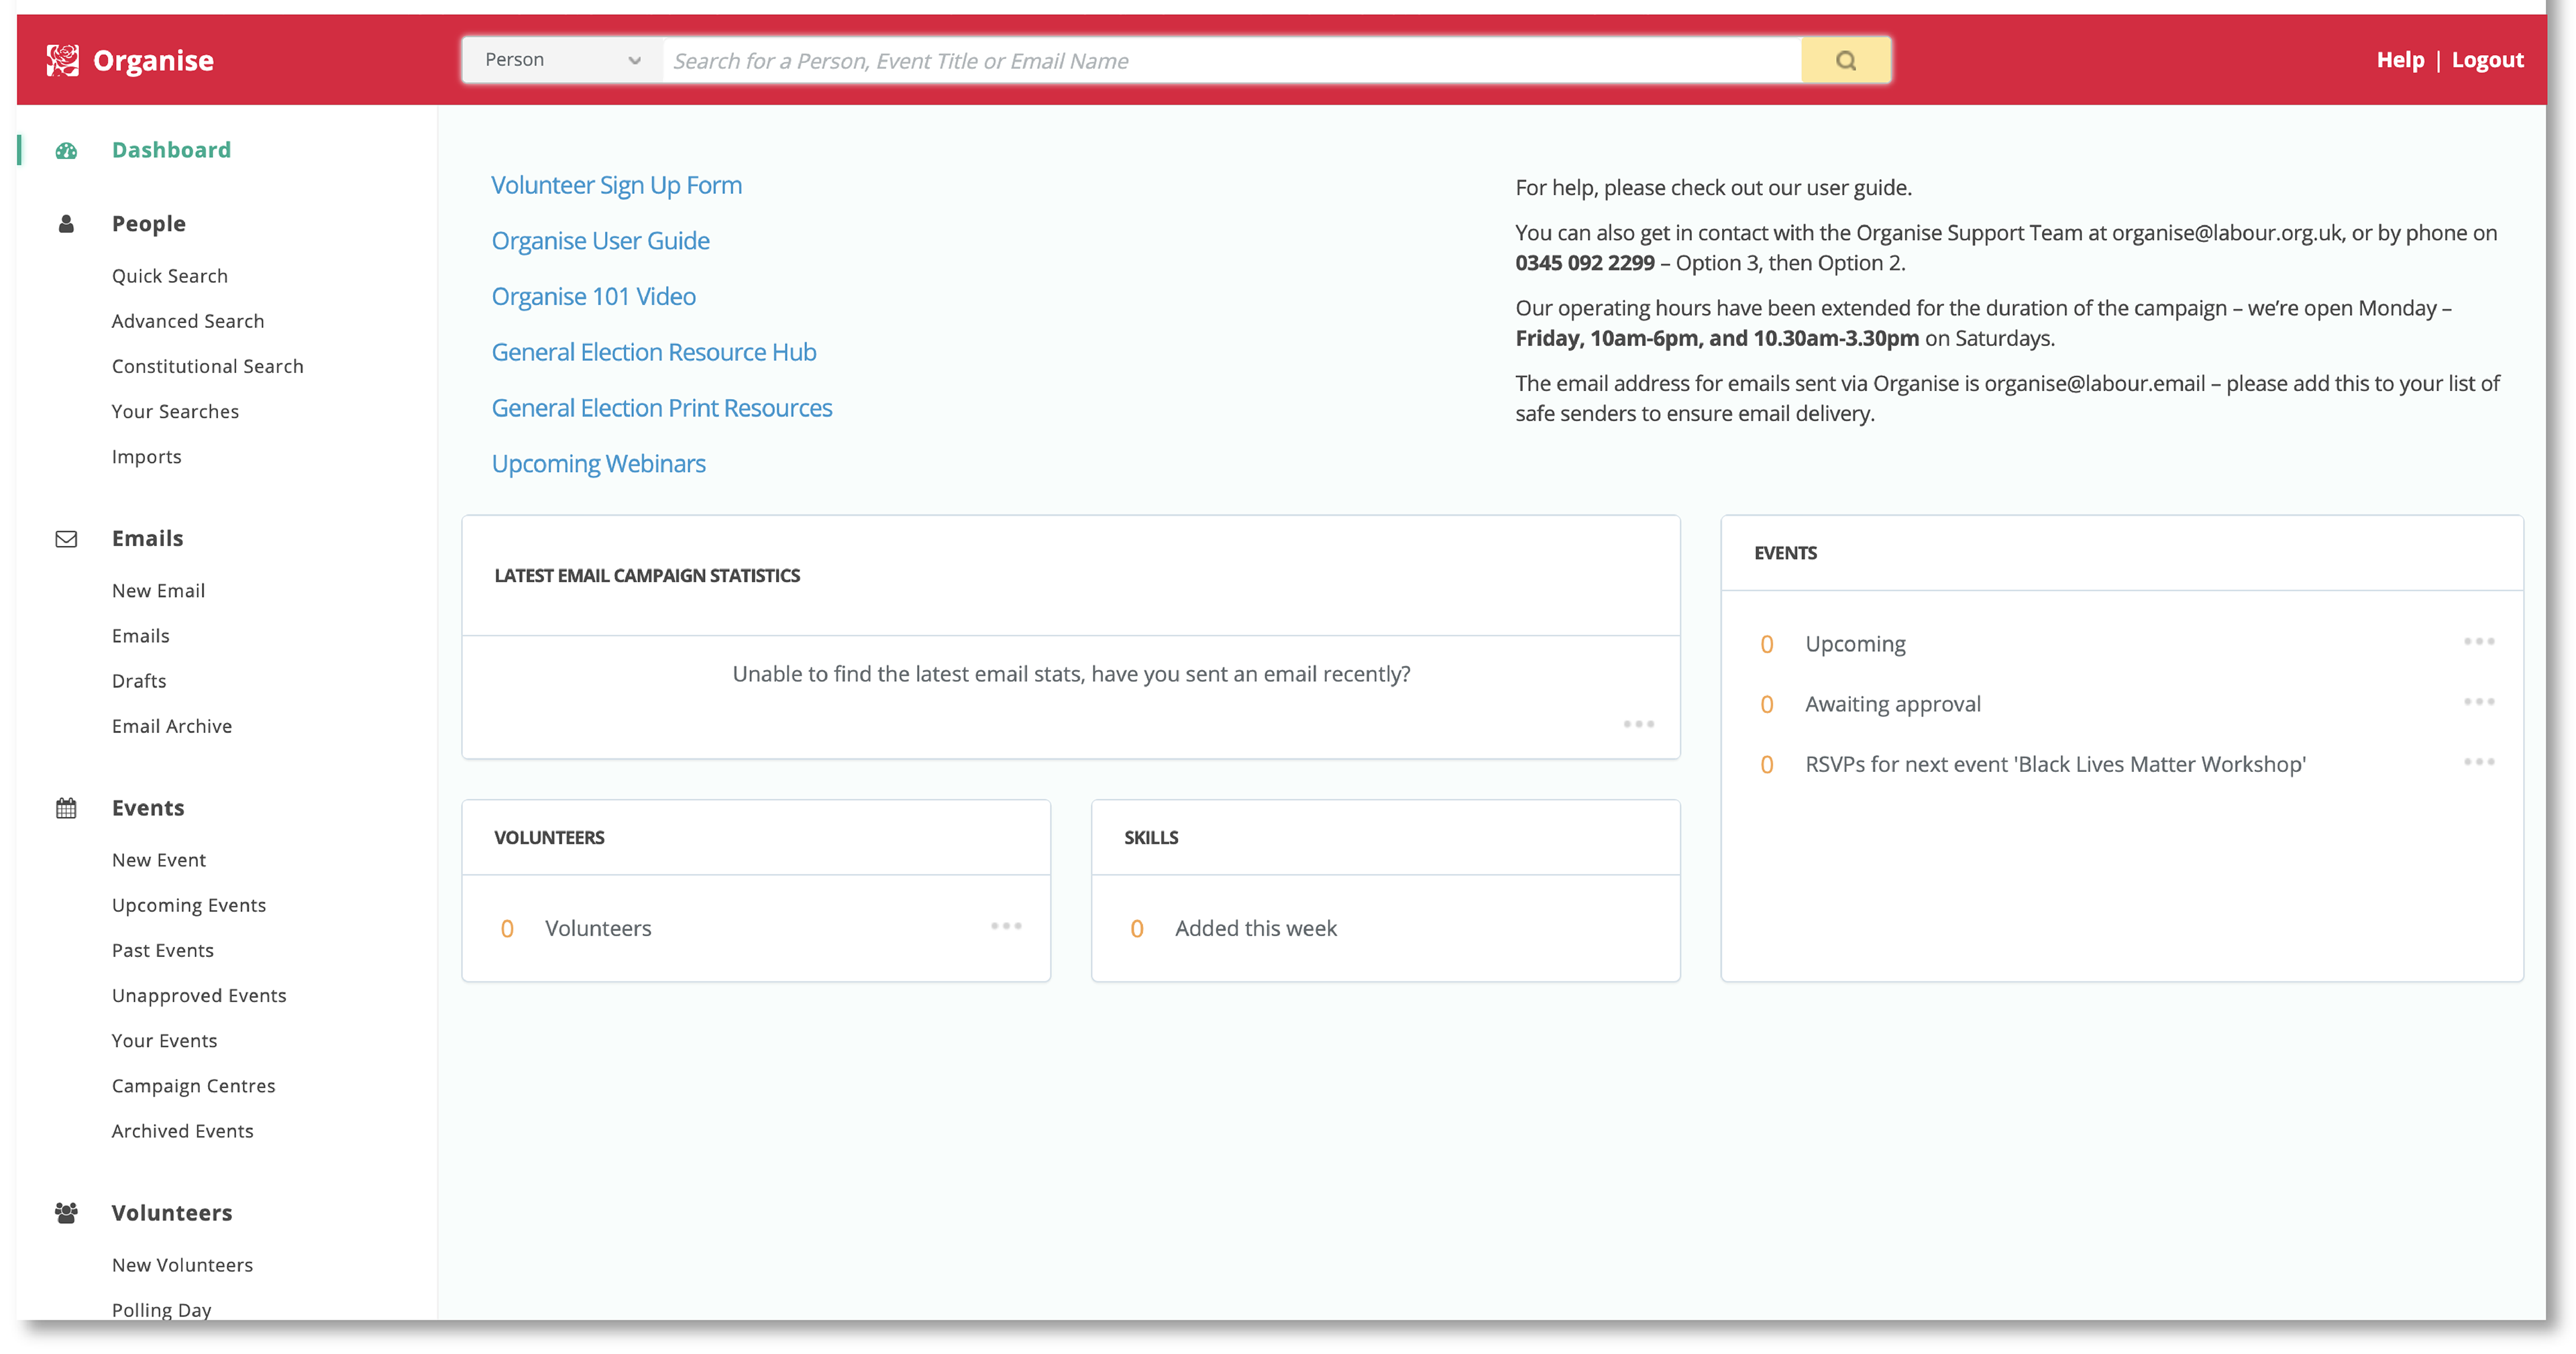Image resolution: width=2576 pixels, height=1354 pixels.
Task: Open the Emails section heading
Action: (x=147, y=539)
